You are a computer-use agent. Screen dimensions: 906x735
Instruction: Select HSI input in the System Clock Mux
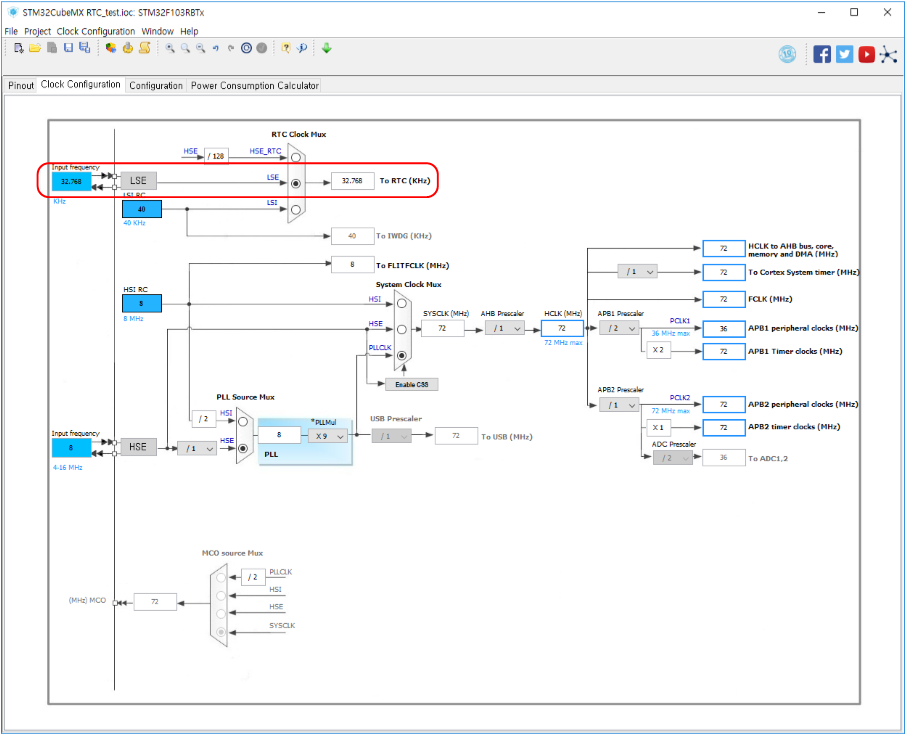402,304
